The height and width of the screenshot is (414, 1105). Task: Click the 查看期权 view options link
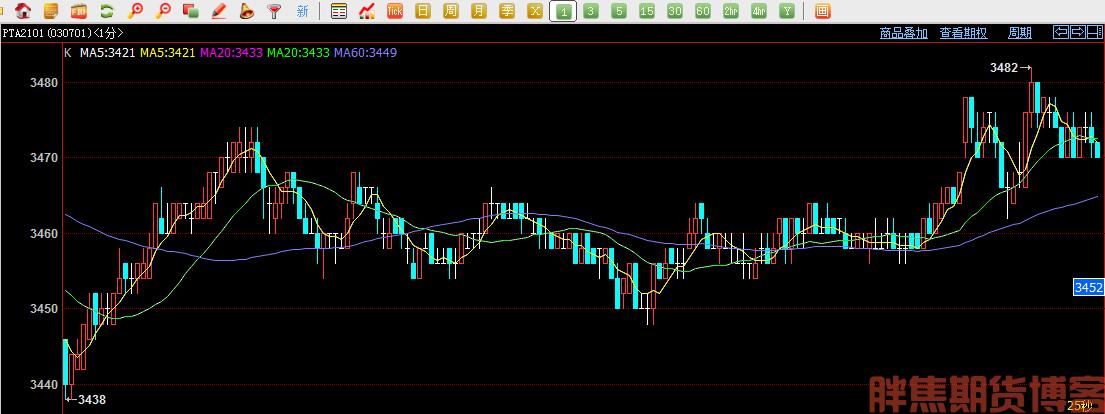point(963,33)
